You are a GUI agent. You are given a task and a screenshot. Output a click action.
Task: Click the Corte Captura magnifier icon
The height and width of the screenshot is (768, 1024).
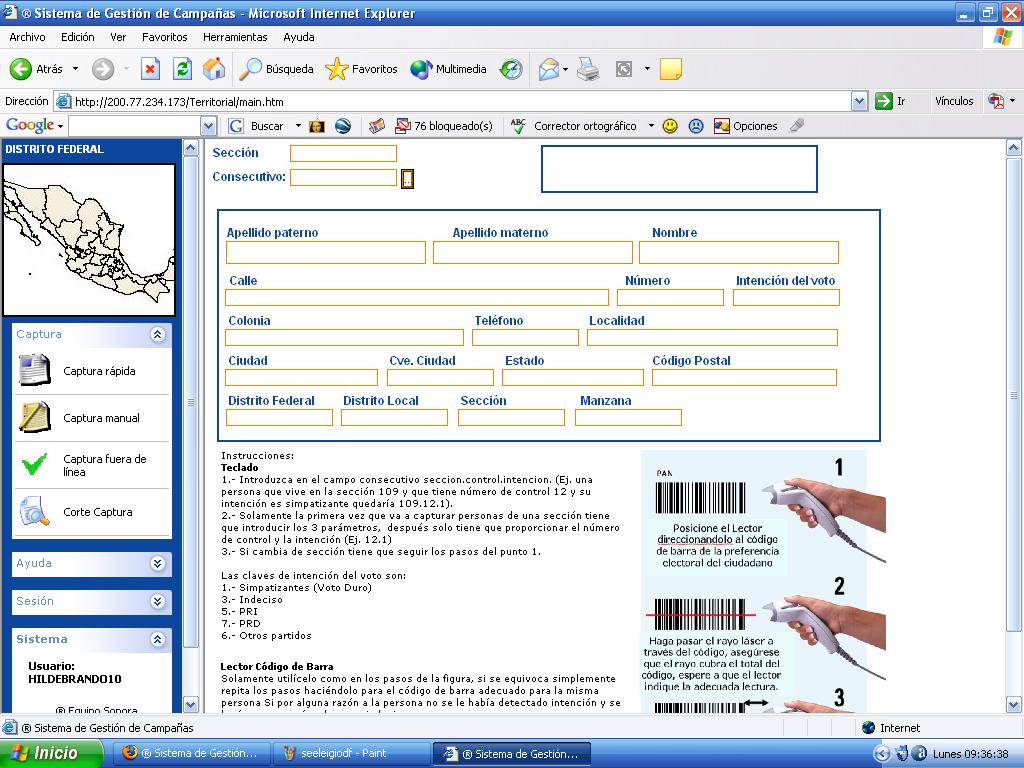point(35,511)
